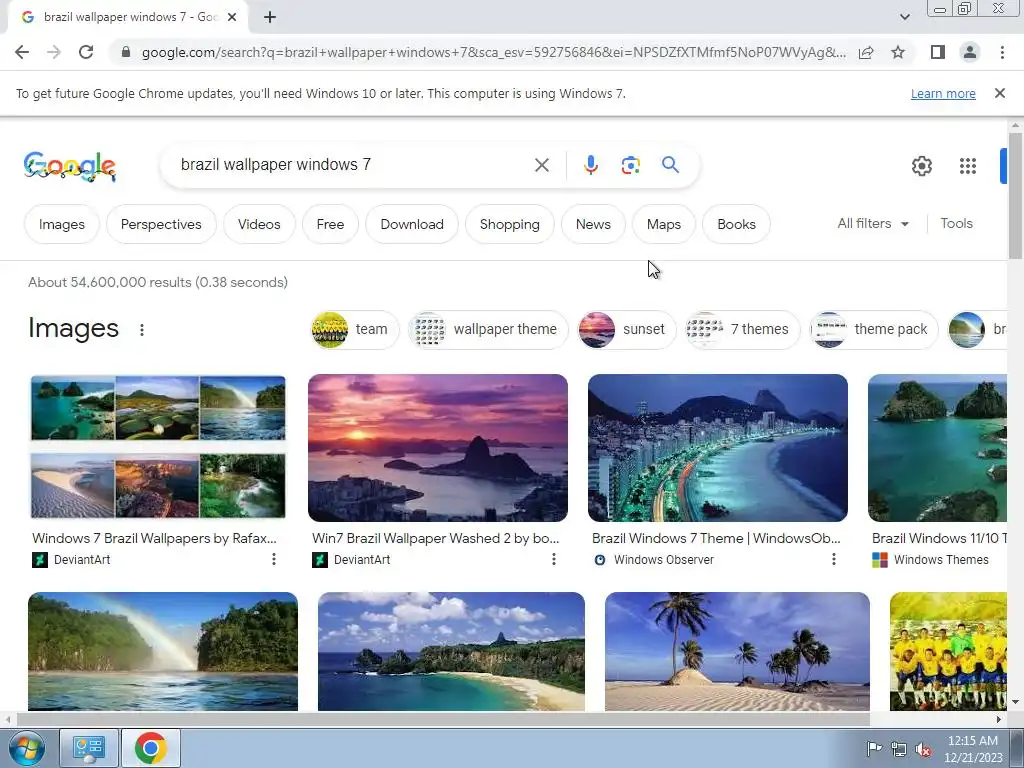Open the purple sunset Sugarloaf thumbnail
The height and width of the screenshot is (768, 1024).
pyautogui.click(x=438, y=447)
